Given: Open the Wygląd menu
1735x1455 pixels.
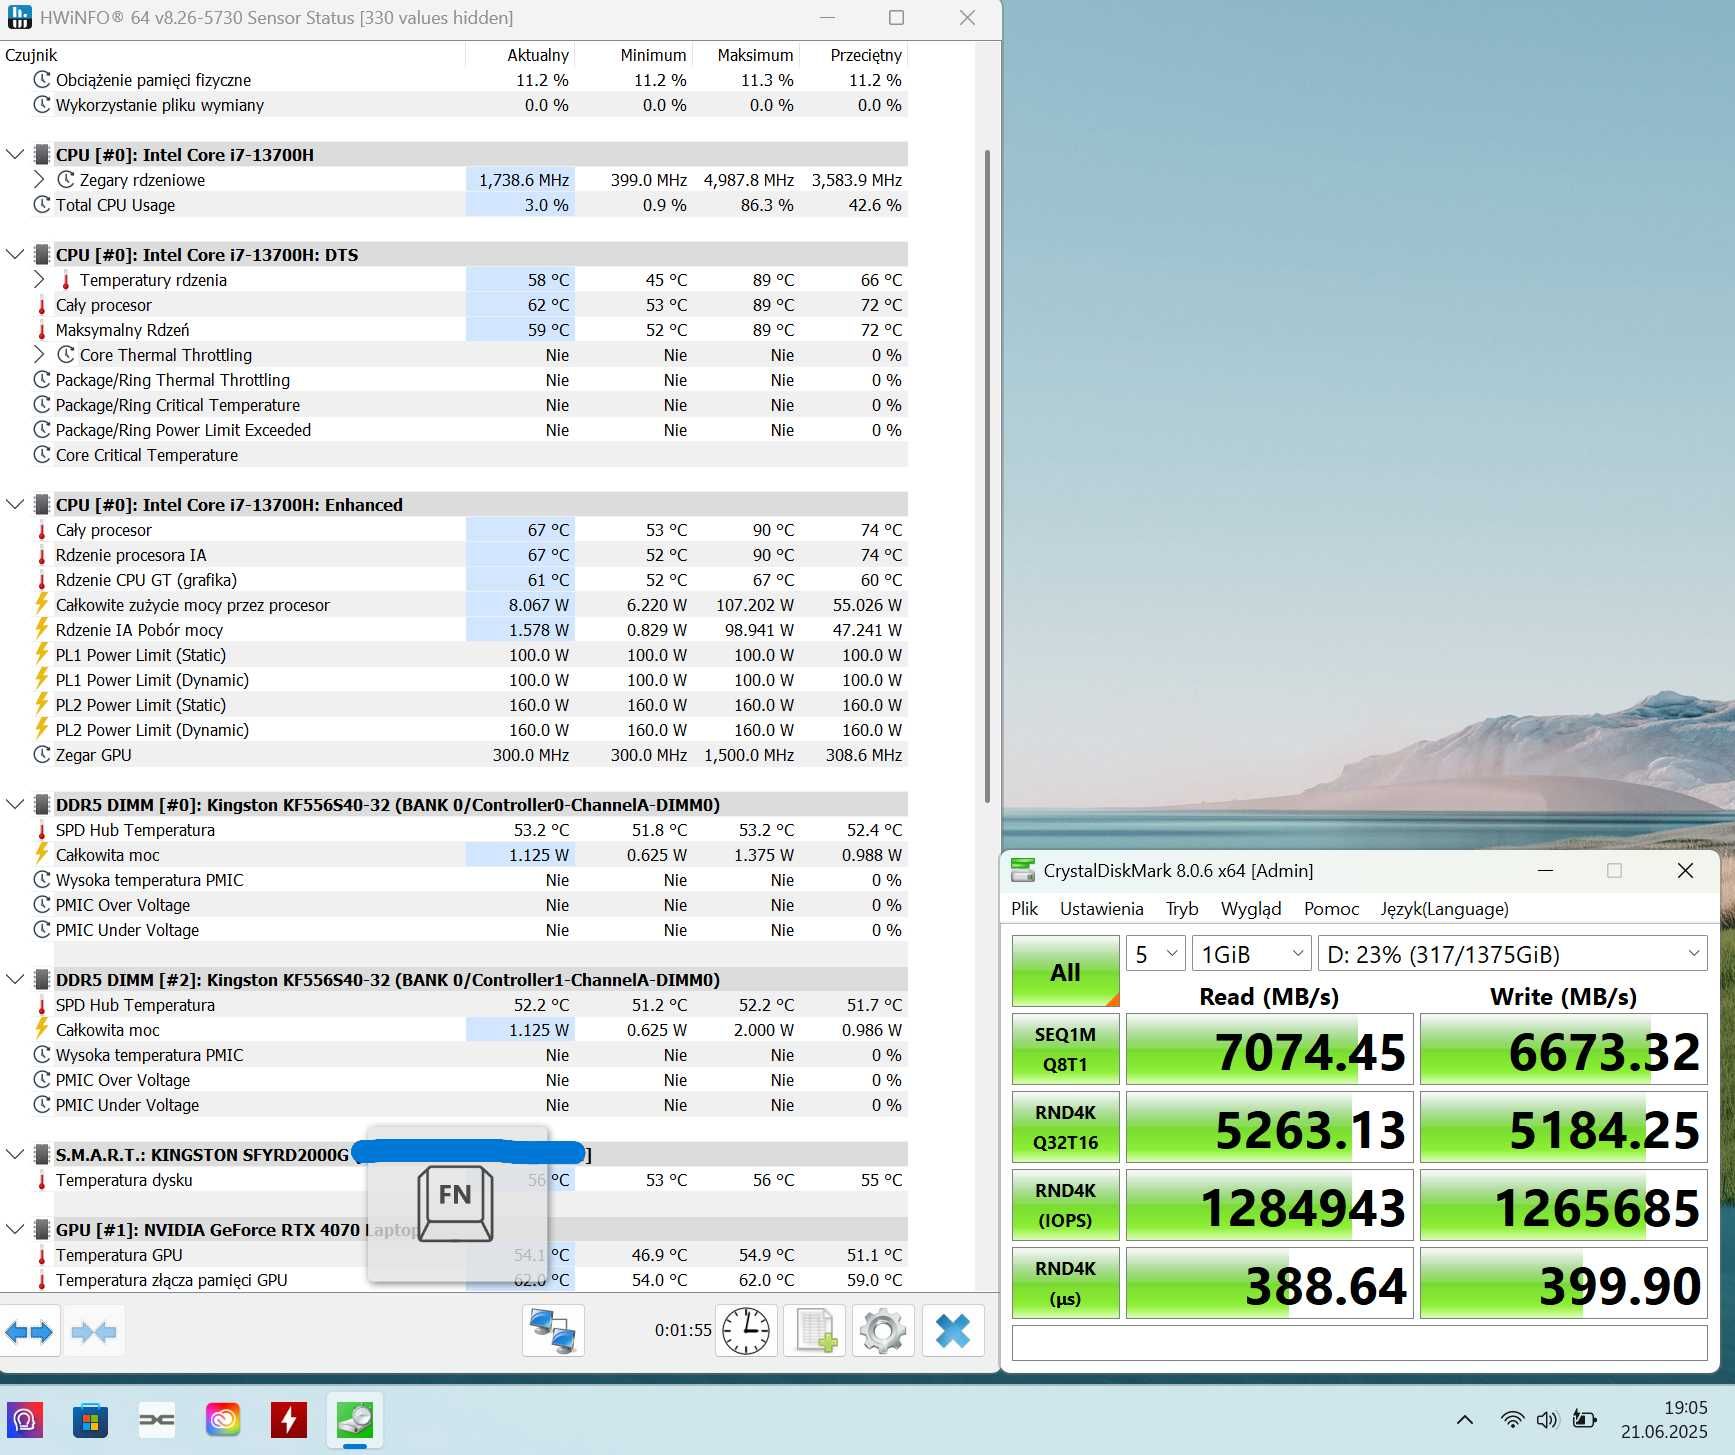Looking at the screenshot, I should (x=1251, y=909).
